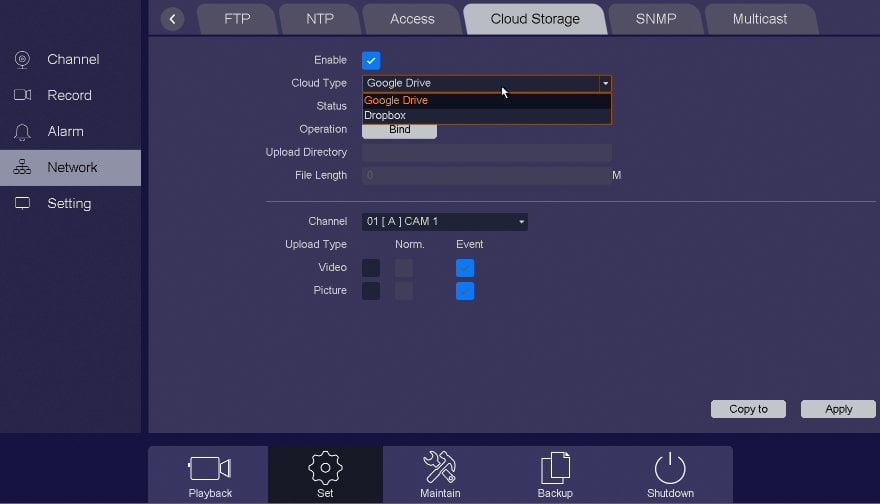Open Playback from the bottom bar

[x=209, y=475]
